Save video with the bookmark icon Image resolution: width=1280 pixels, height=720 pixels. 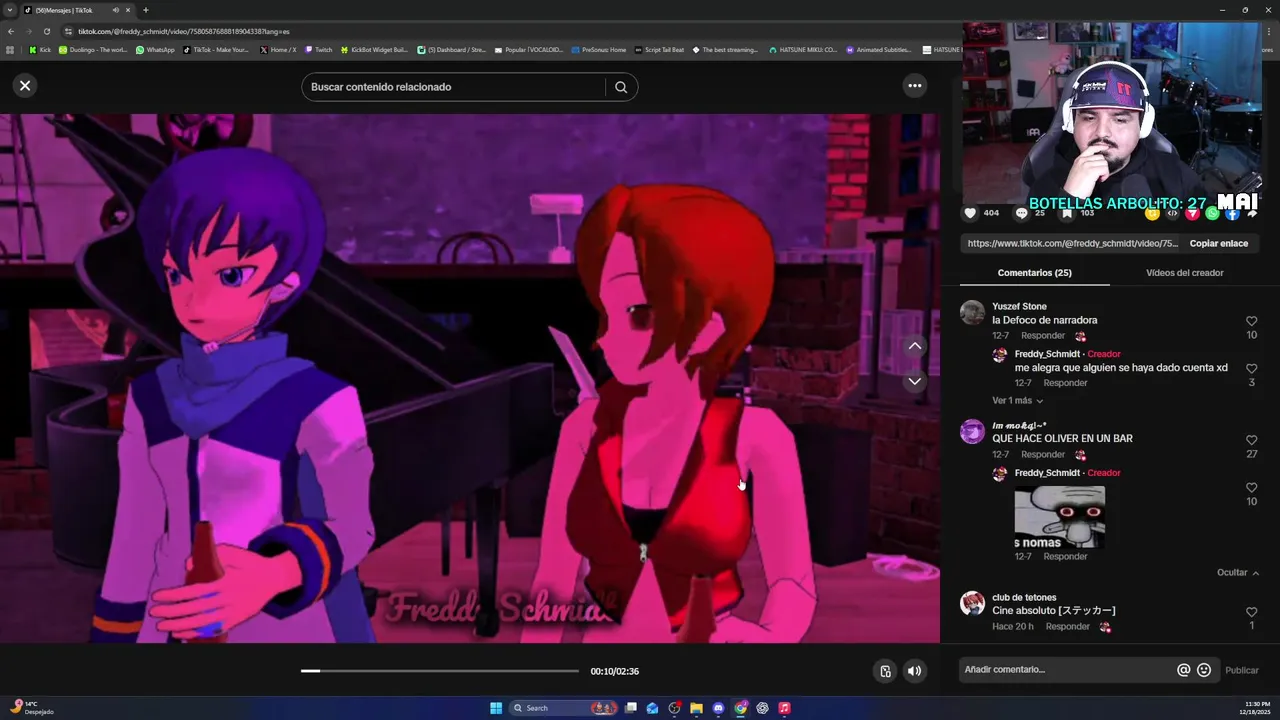[1067, 213]
